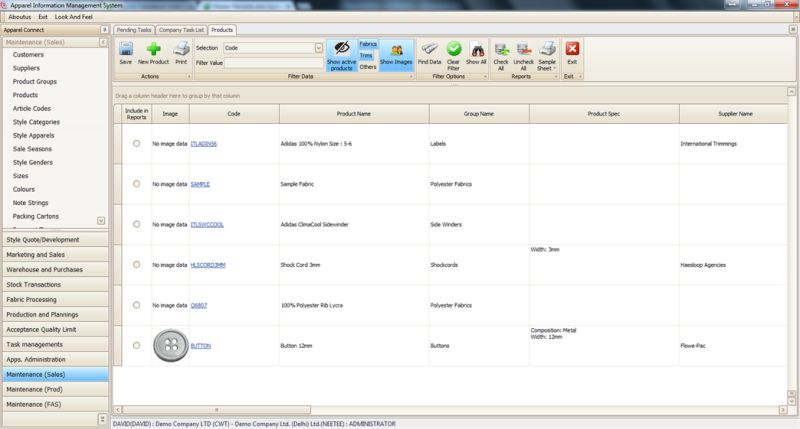
Task: Select radio button for 100% Polyester Rib Lycra row
Action: pos(136,305)
